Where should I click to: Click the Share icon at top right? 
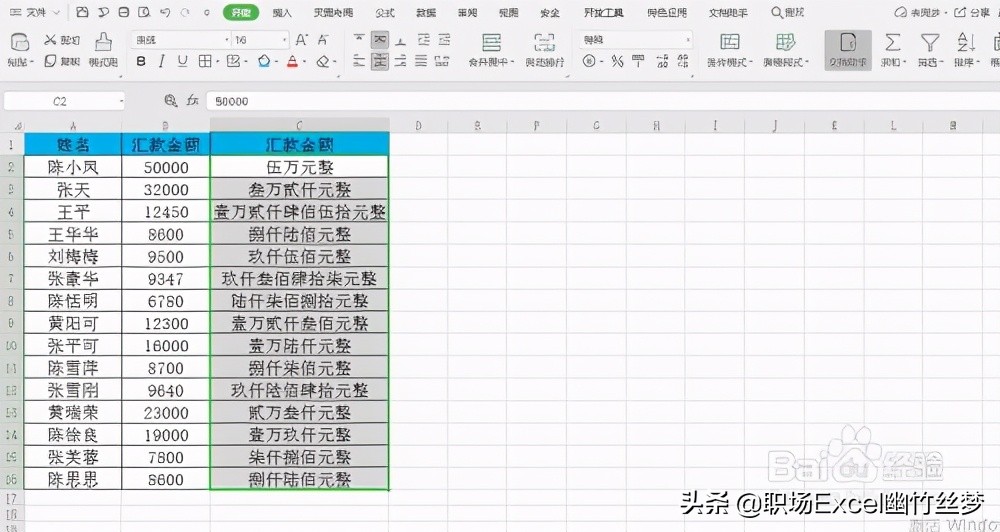[972, 12]
